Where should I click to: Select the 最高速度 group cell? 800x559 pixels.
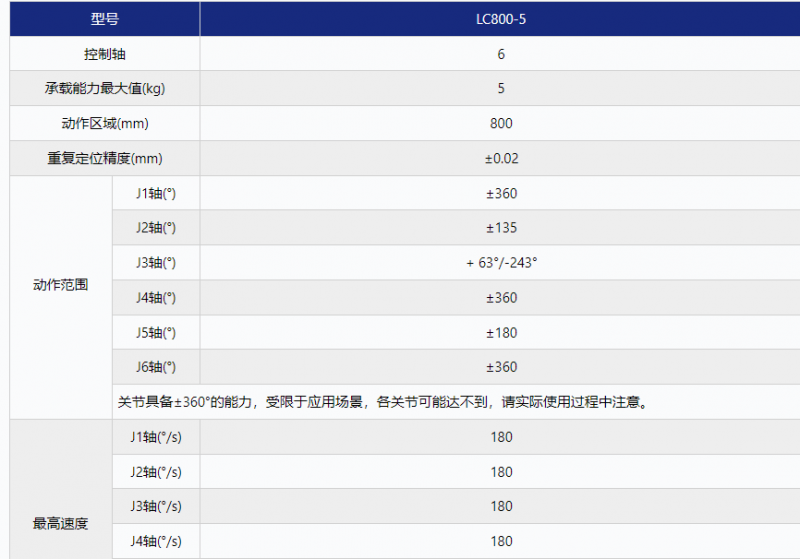(x=61, y=523)
